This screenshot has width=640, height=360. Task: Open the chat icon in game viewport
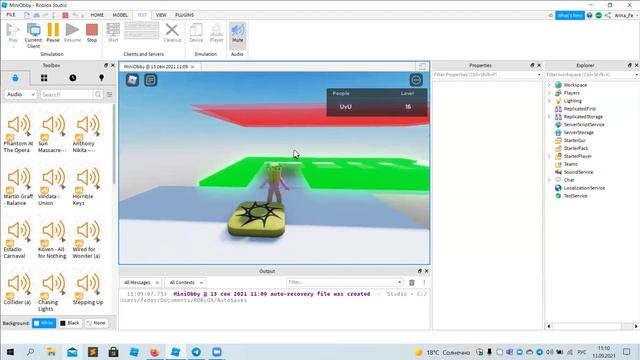click(151, 80)
